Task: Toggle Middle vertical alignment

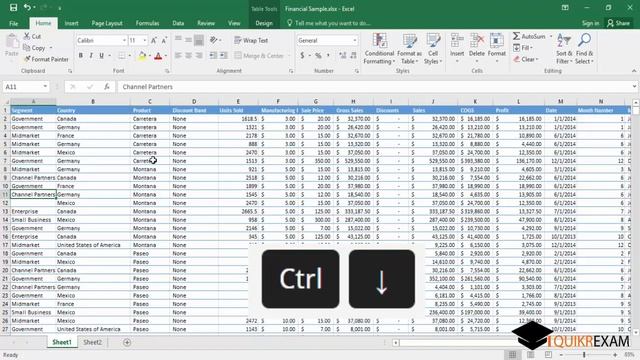Action: coord(188,40)
